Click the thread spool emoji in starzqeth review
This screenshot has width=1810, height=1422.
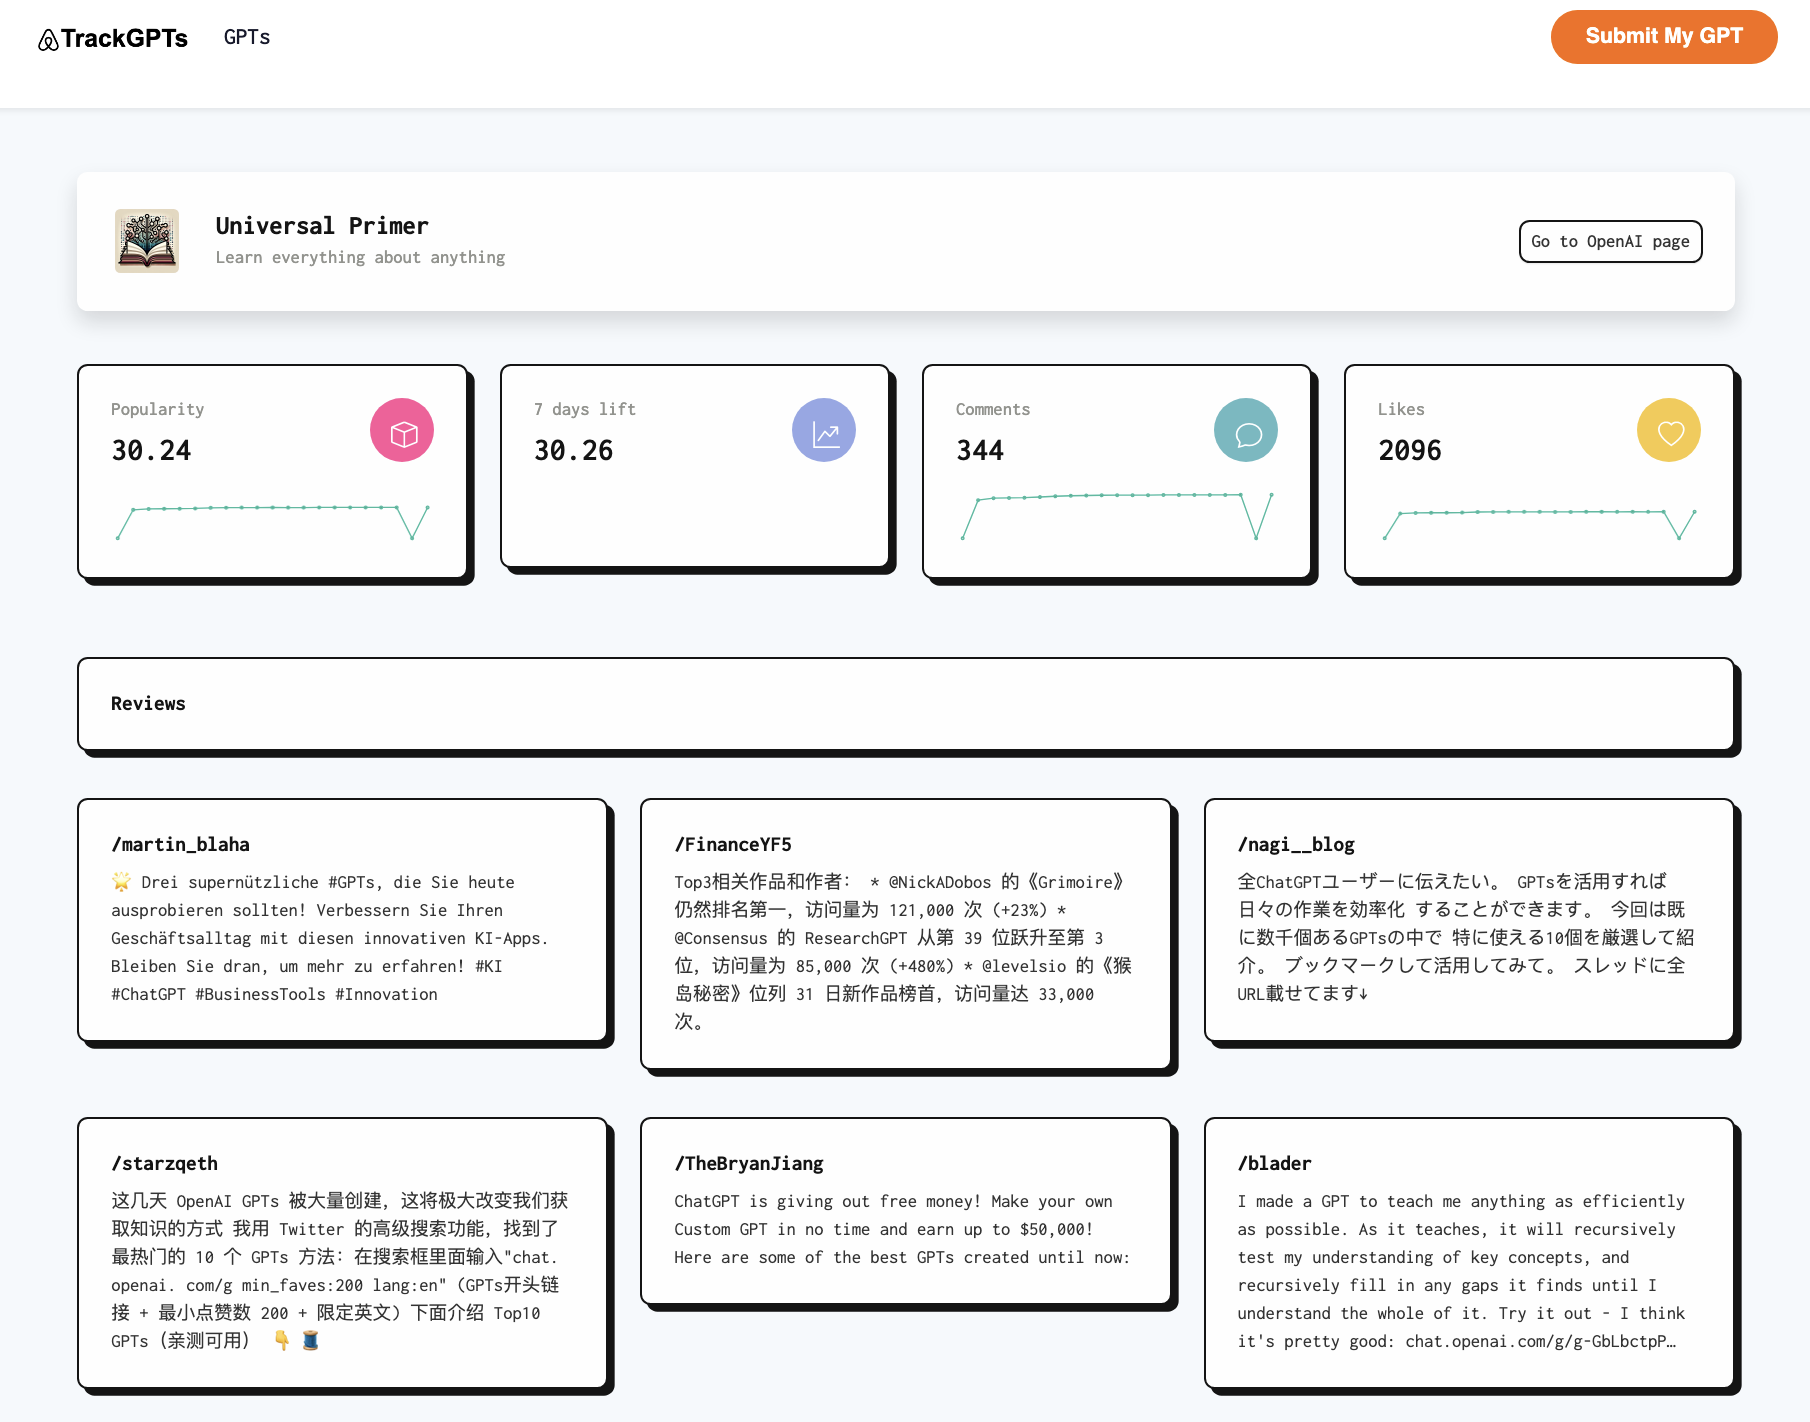pos(310,1340)
